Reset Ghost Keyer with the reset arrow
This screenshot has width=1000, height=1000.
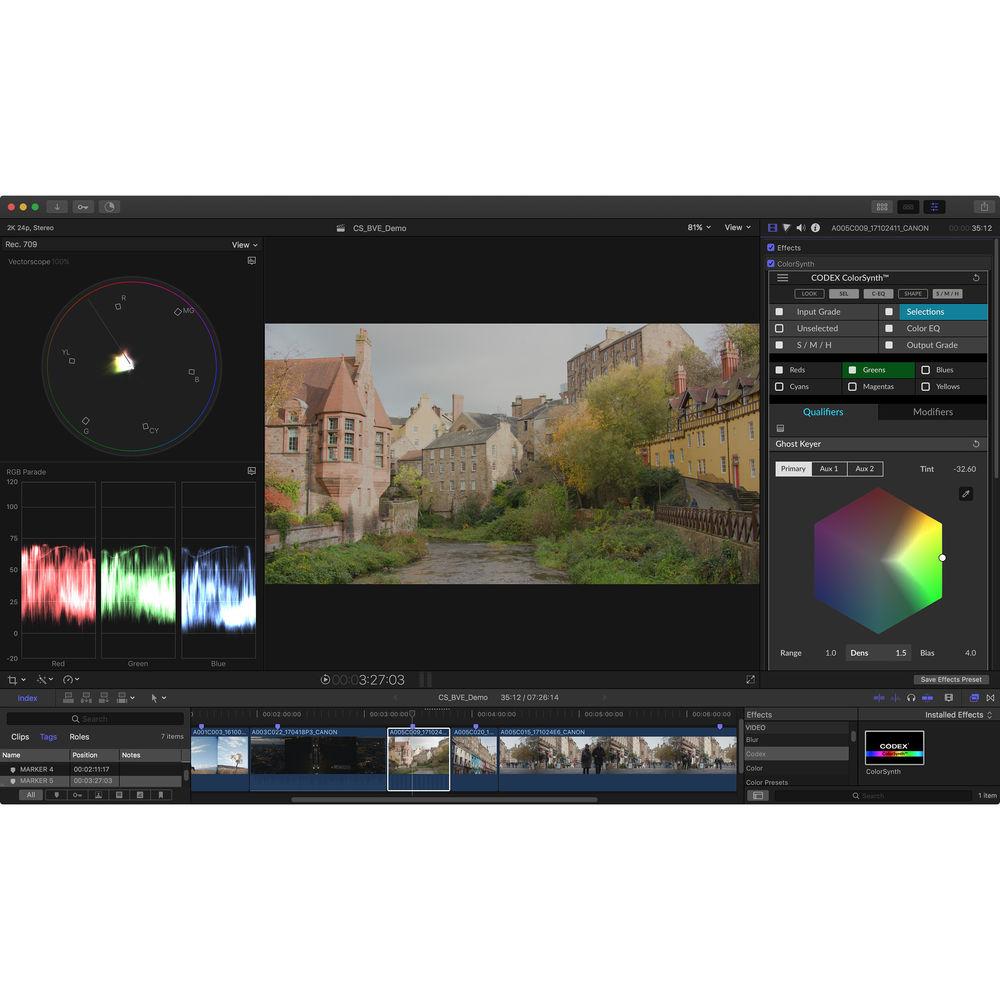pos(976,444)
